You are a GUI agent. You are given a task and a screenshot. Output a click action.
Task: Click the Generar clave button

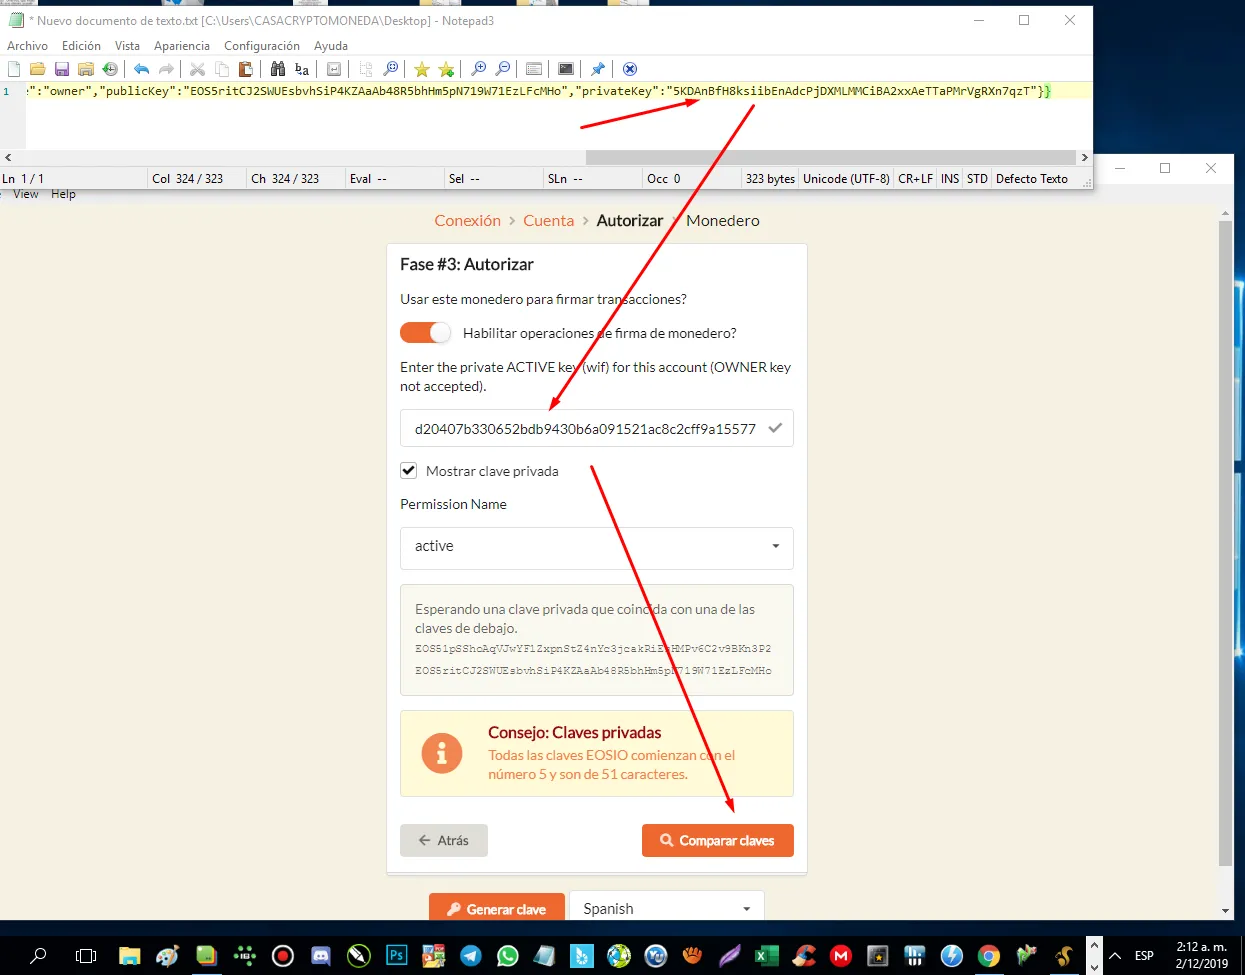click(497, 909)
